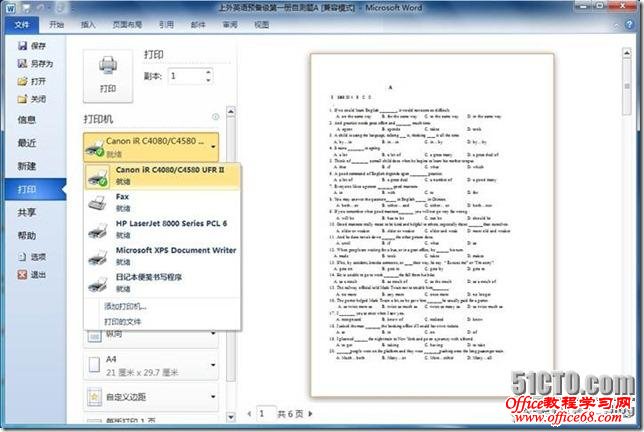This screenshot has height=432, width=644.
Task: Click the preview scrollbar up arrow
Action: (x=627, y=53)
